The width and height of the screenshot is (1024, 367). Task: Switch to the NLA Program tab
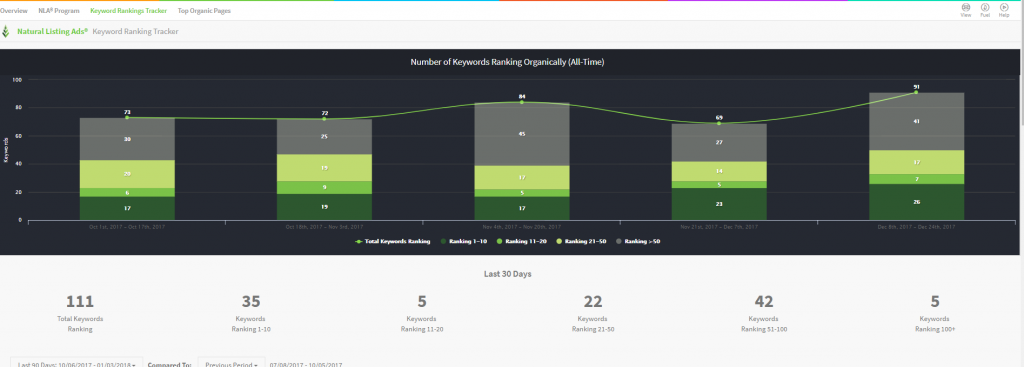click(59, 11)
